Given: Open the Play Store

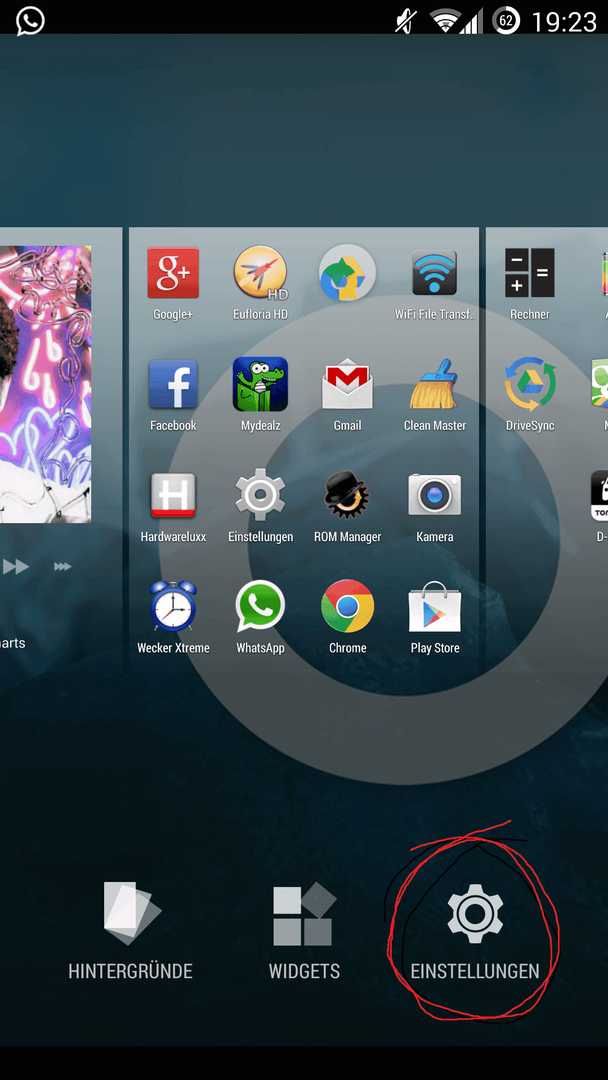Looking at the screenshot, I should (x=434, y=618).
